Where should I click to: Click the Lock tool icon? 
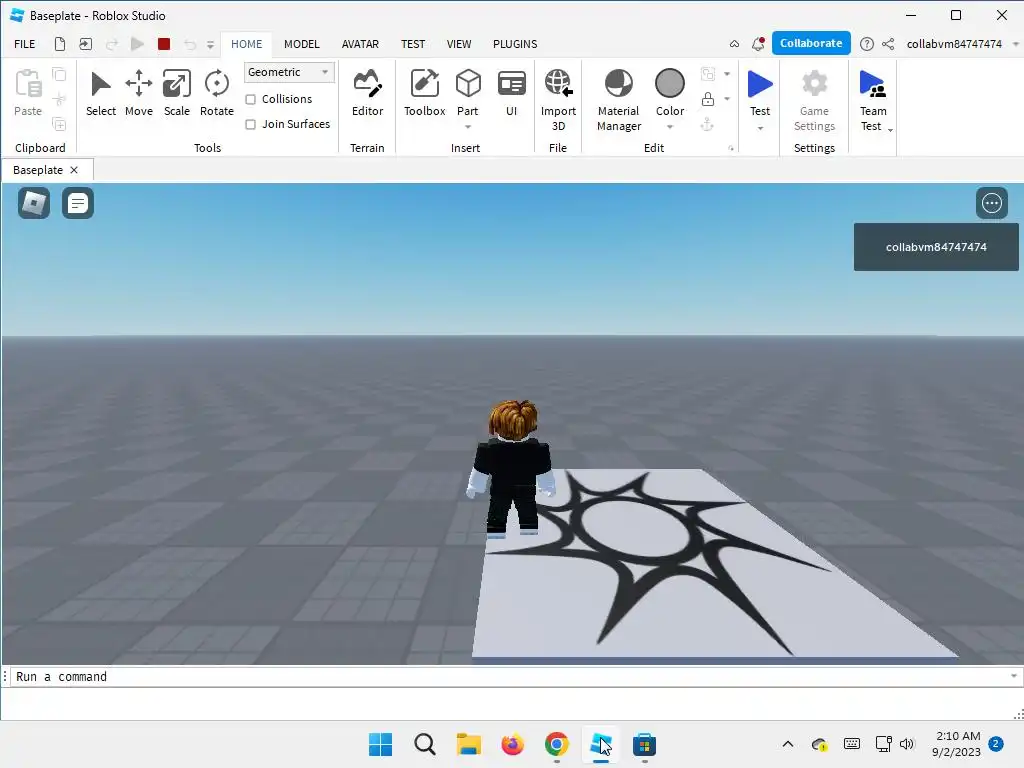707,99
